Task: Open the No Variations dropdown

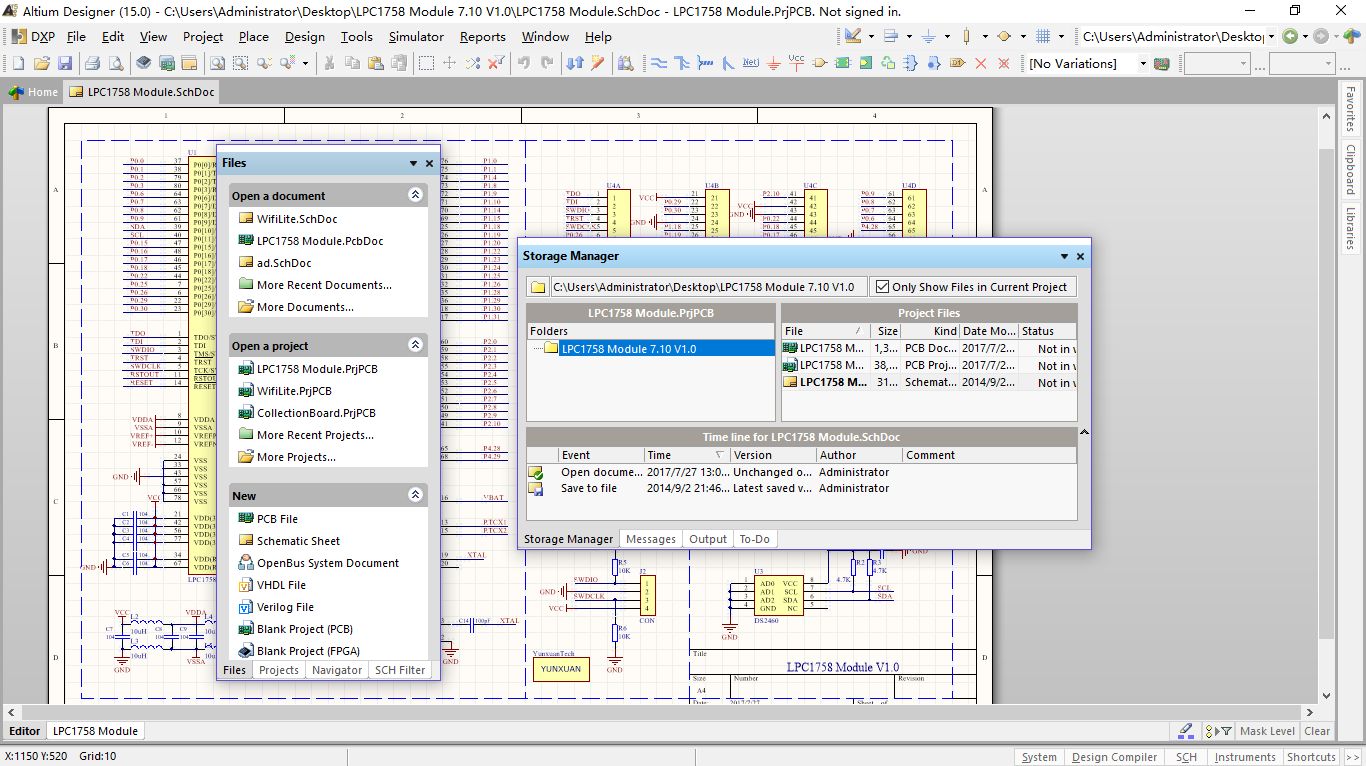Action: tap(1143, 63)
